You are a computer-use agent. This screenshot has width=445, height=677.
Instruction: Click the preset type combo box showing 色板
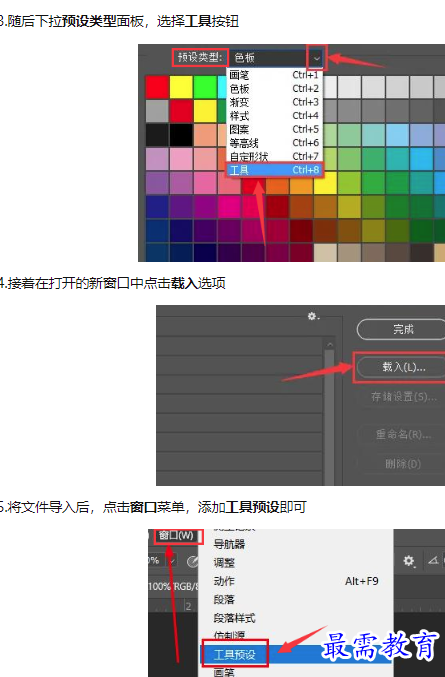(x=275, y=58)
